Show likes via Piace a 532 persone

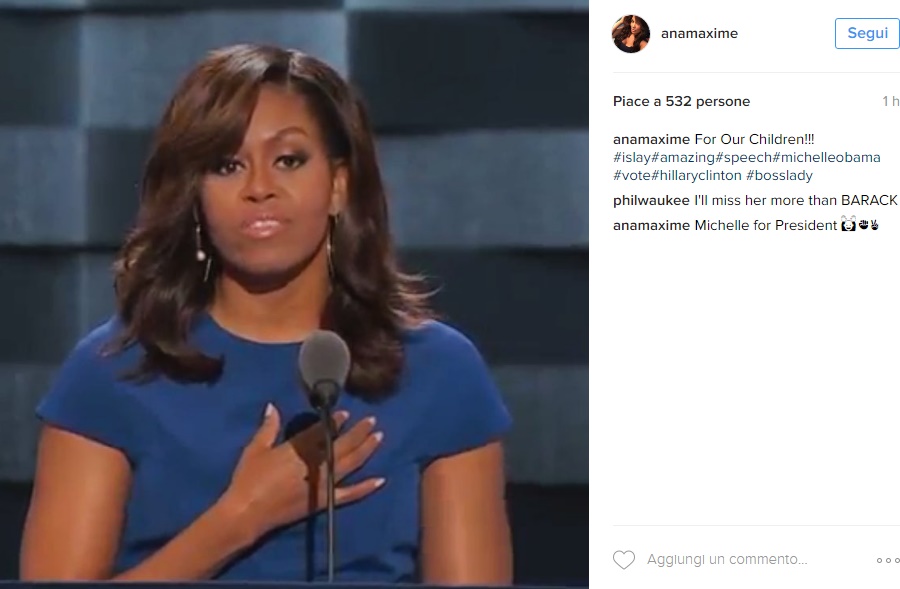coord(681,102)
